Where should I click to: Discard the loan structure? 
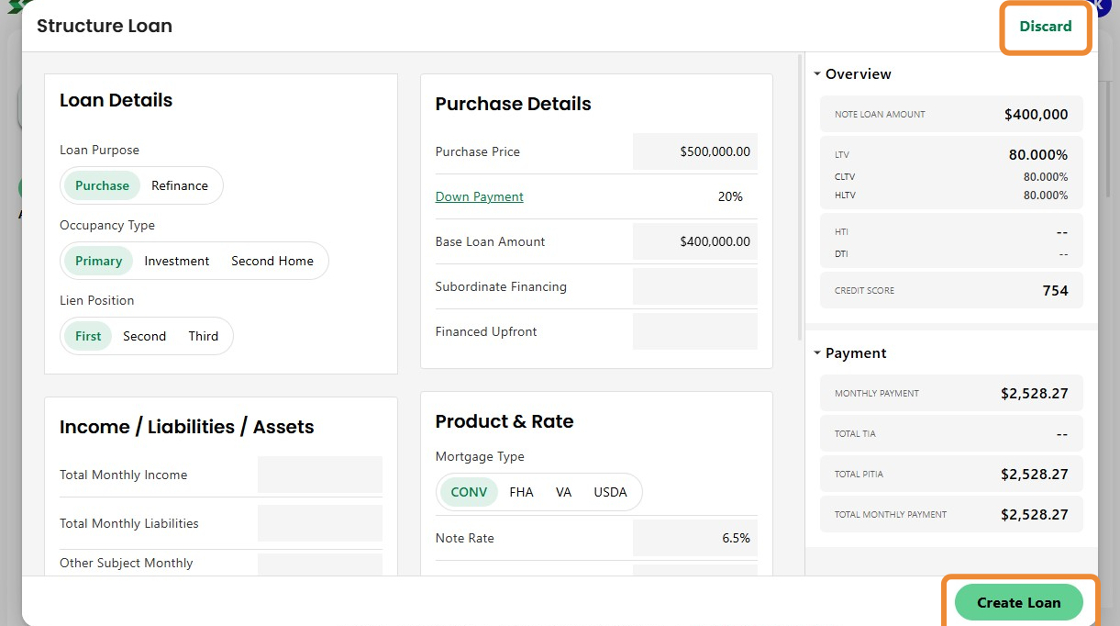(x=1045, y=27)
